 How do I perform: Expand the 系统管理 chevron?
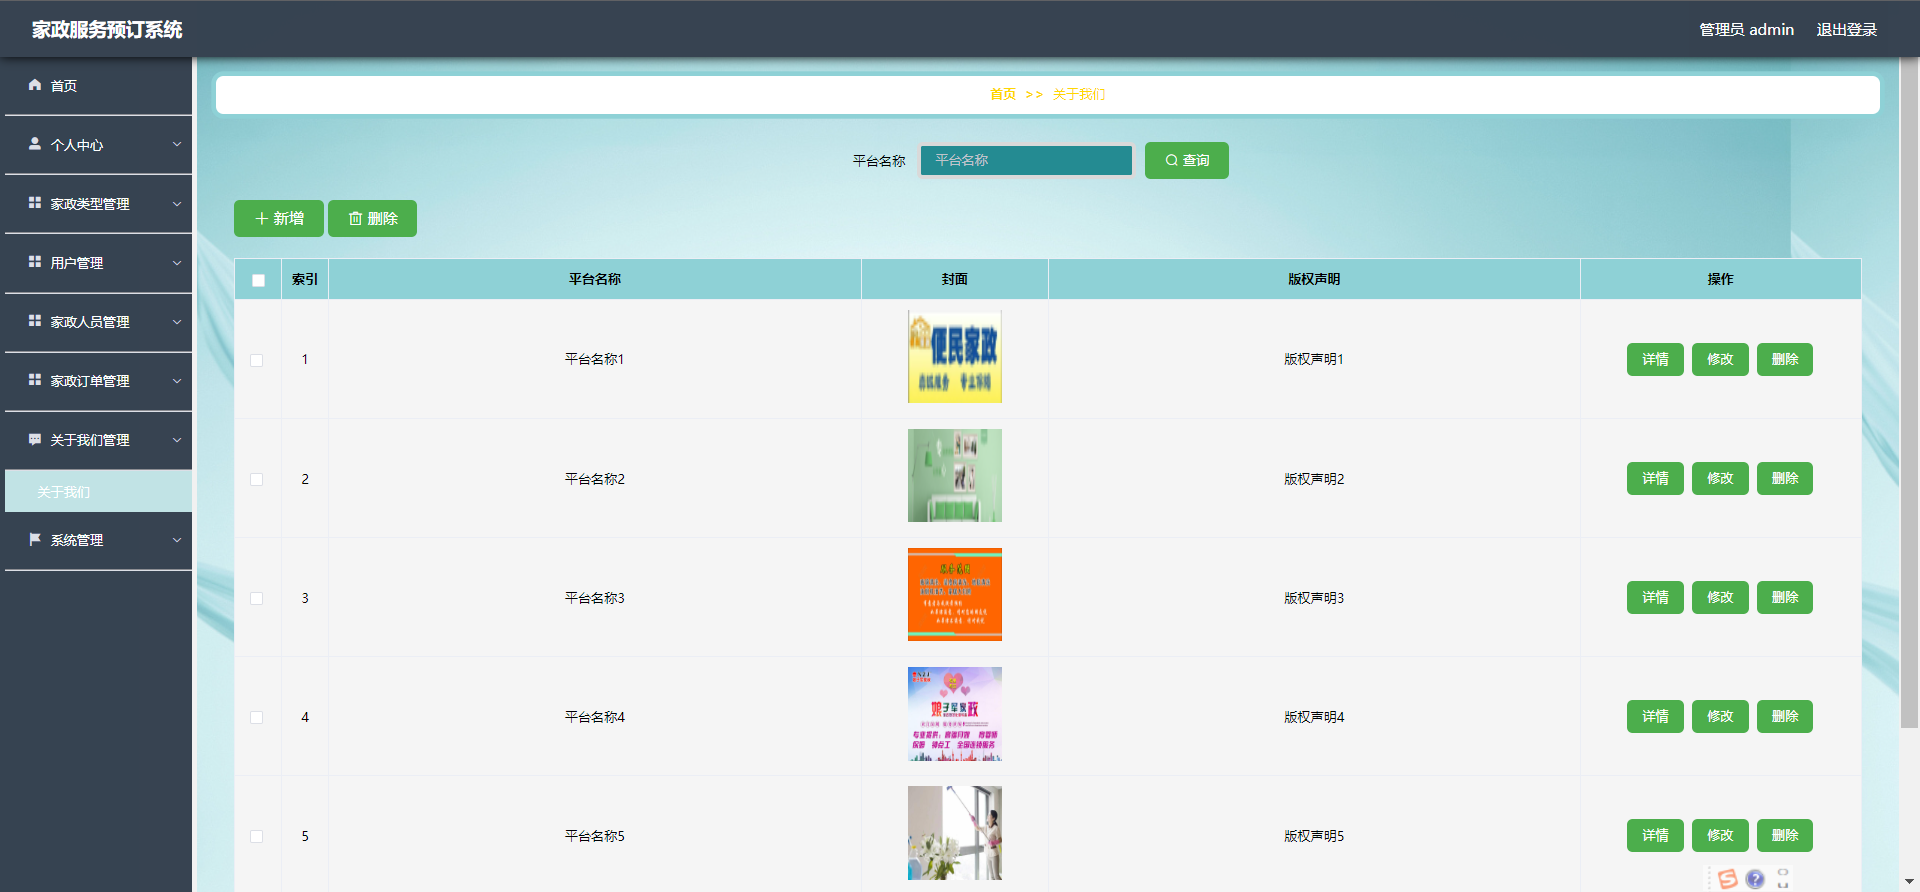point(177,539)
